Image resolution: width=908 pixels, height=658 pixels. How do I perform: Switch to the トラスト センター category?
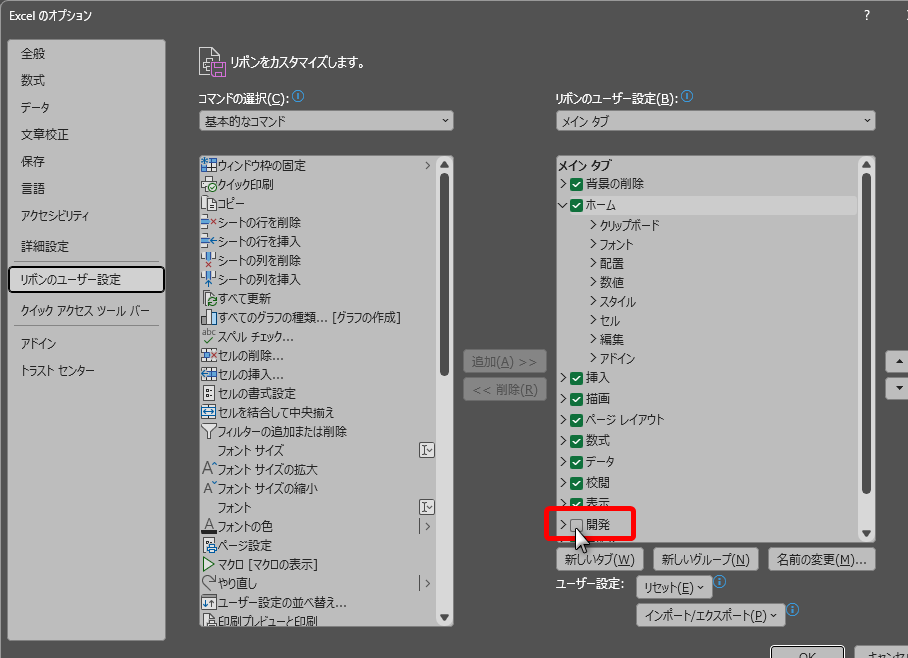click(x=58, y=371)
